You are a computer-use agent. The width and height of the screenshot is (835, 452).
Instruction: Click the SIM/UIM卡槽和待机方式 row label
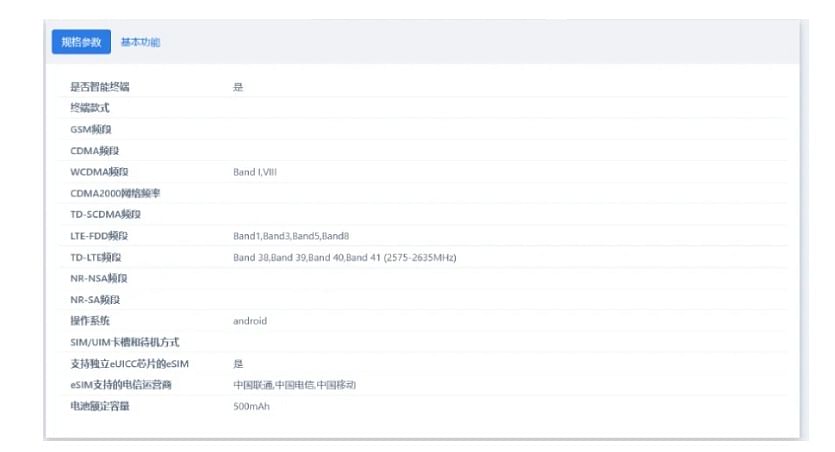tap(125, 342)
